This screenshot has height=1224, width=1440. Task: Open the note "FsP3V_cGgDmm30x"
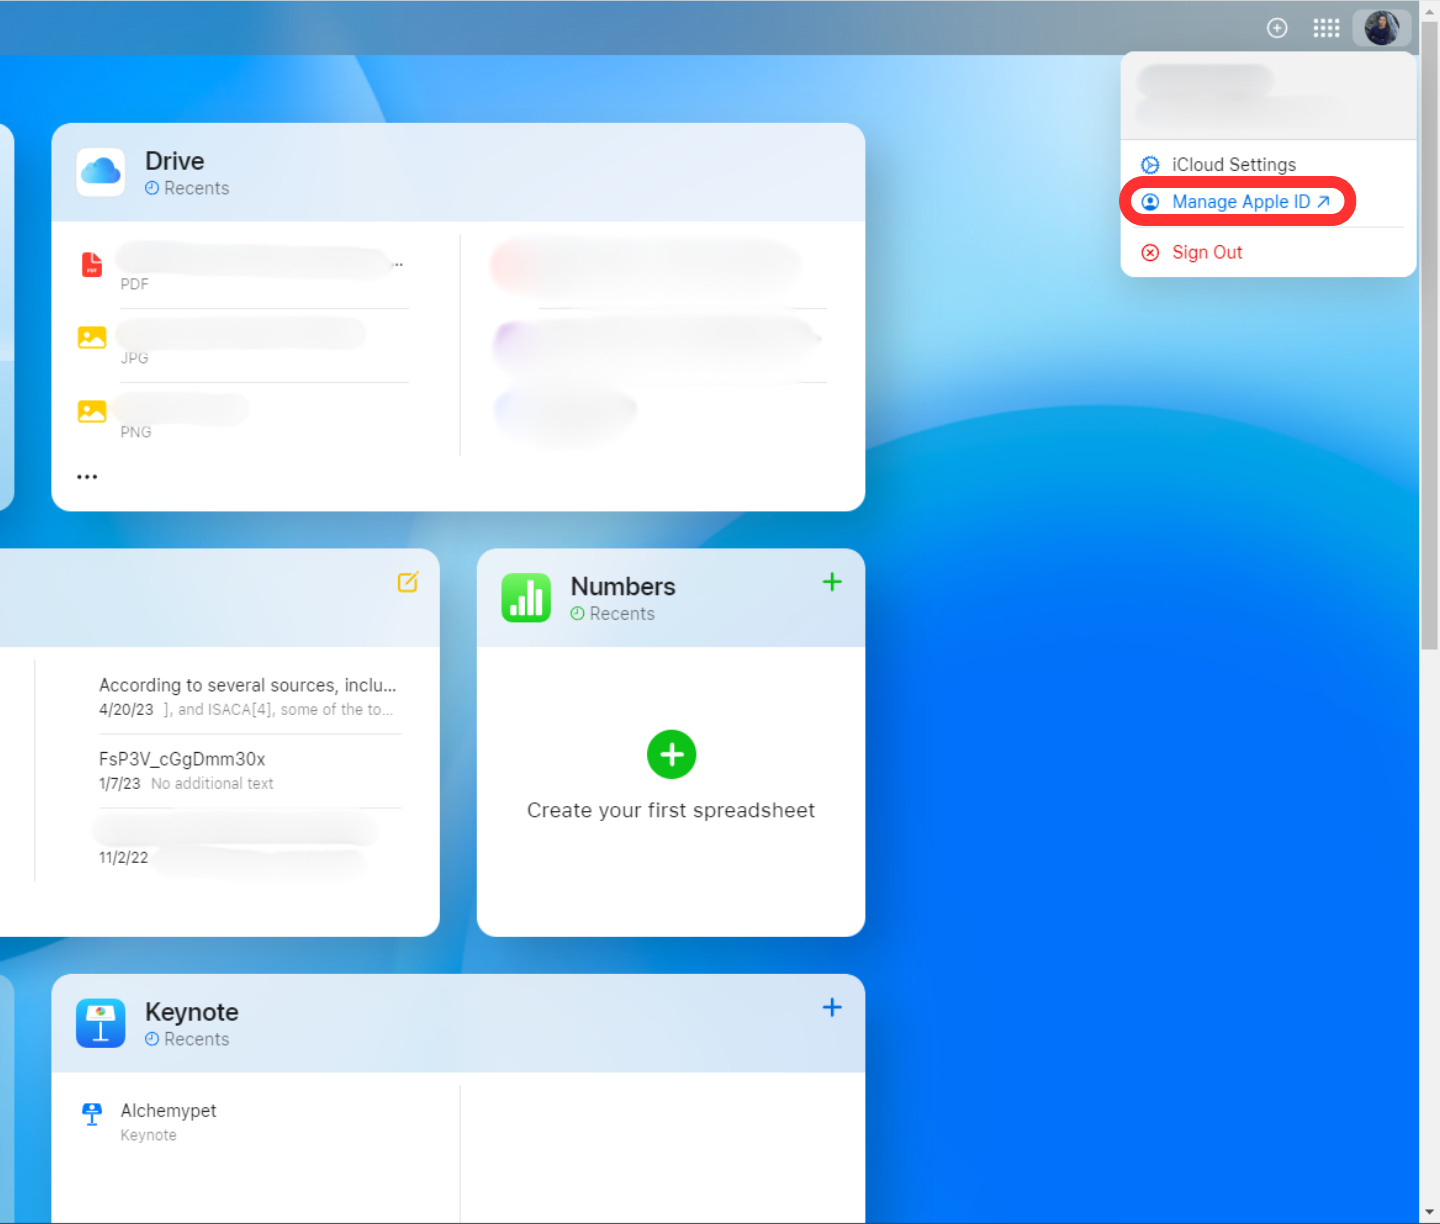249,771
